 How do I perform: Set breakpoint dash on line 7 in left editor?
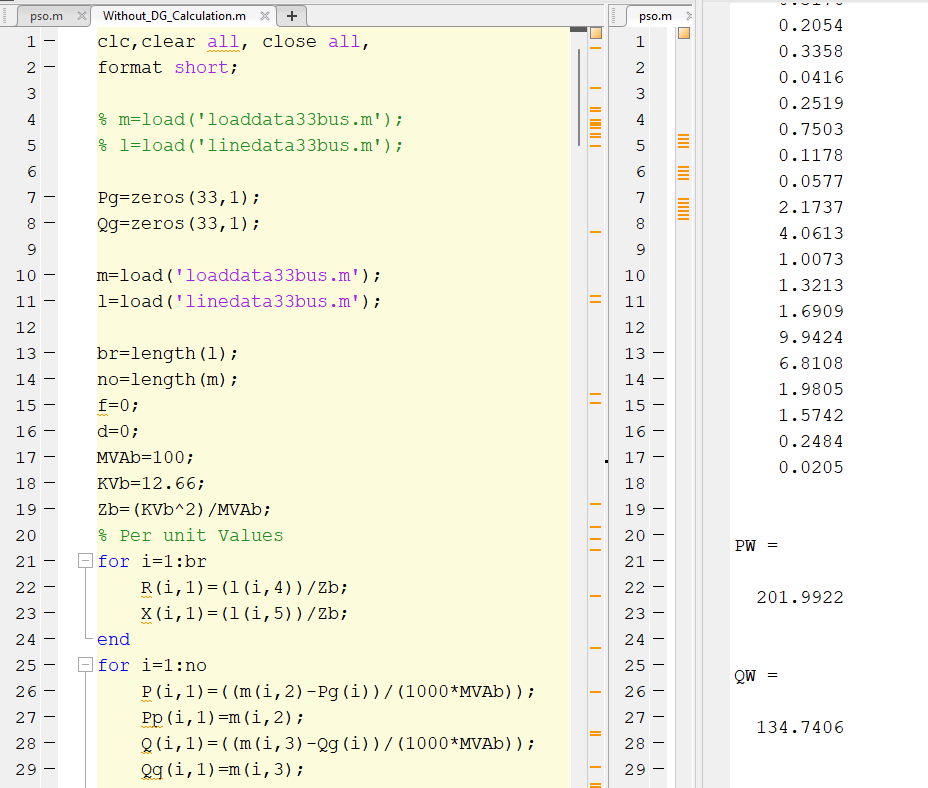pos(50,197)
